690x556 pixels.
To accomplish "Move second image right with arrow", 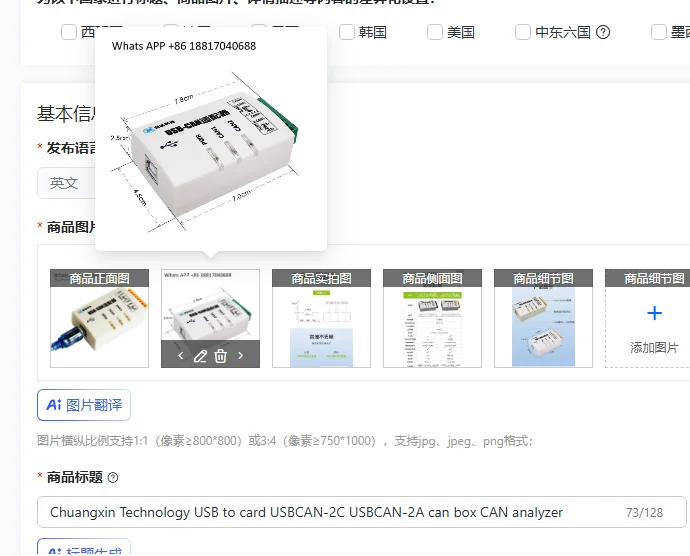I will click(x=240, y=355).
